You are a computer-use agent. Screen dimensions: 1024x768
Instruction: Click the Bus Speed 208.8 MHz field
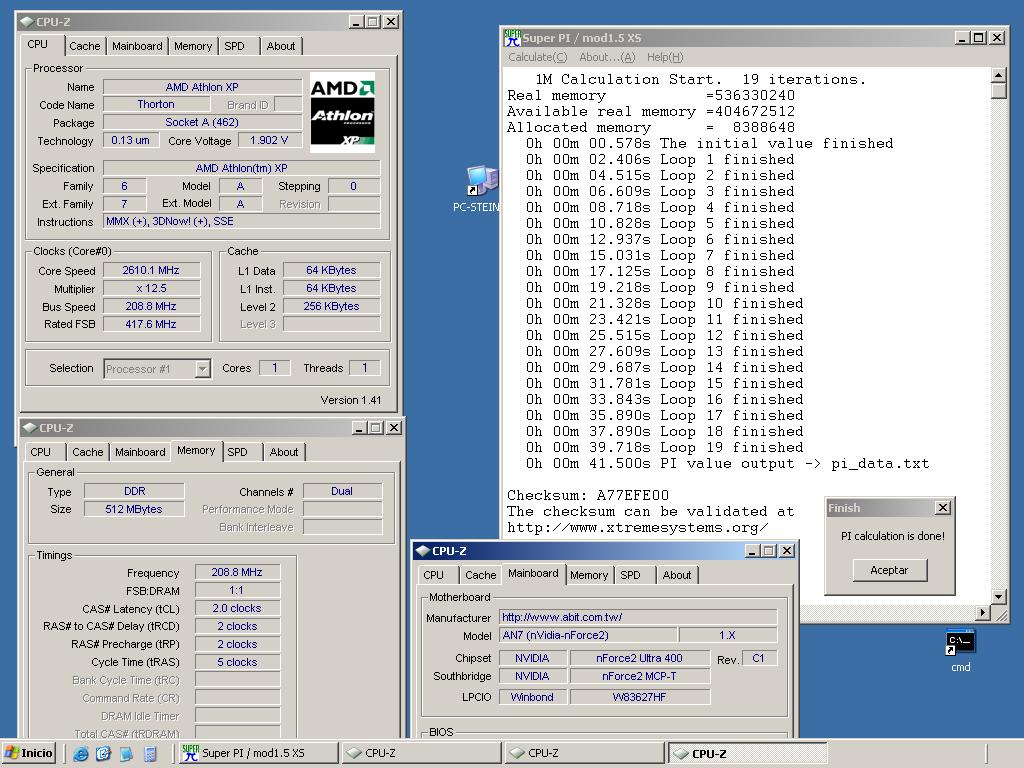(151, 306)
